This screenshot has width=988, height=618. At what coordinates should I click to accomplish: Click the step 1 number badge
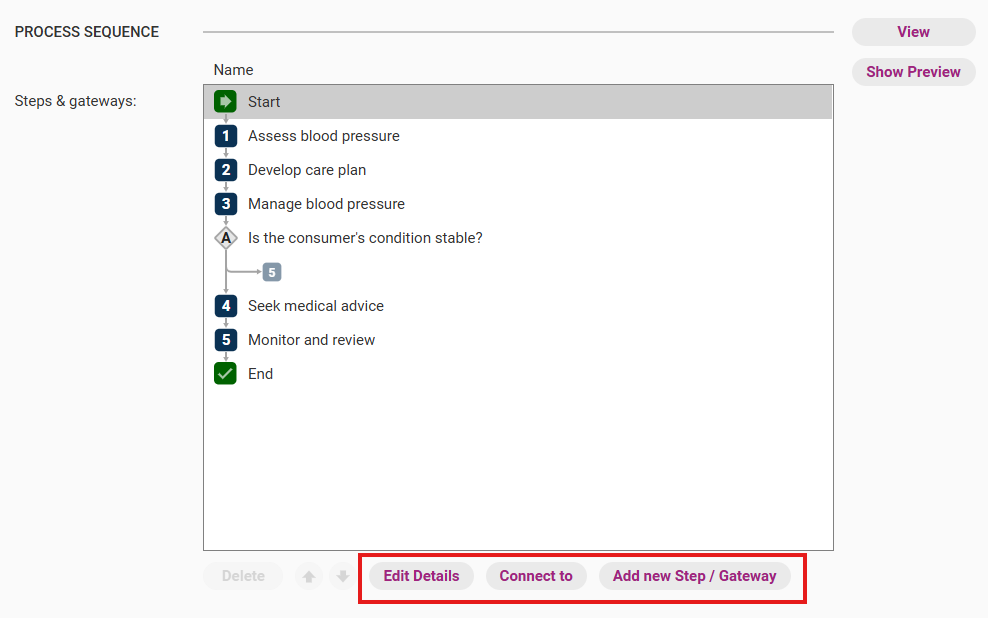(x=226, y=136)
